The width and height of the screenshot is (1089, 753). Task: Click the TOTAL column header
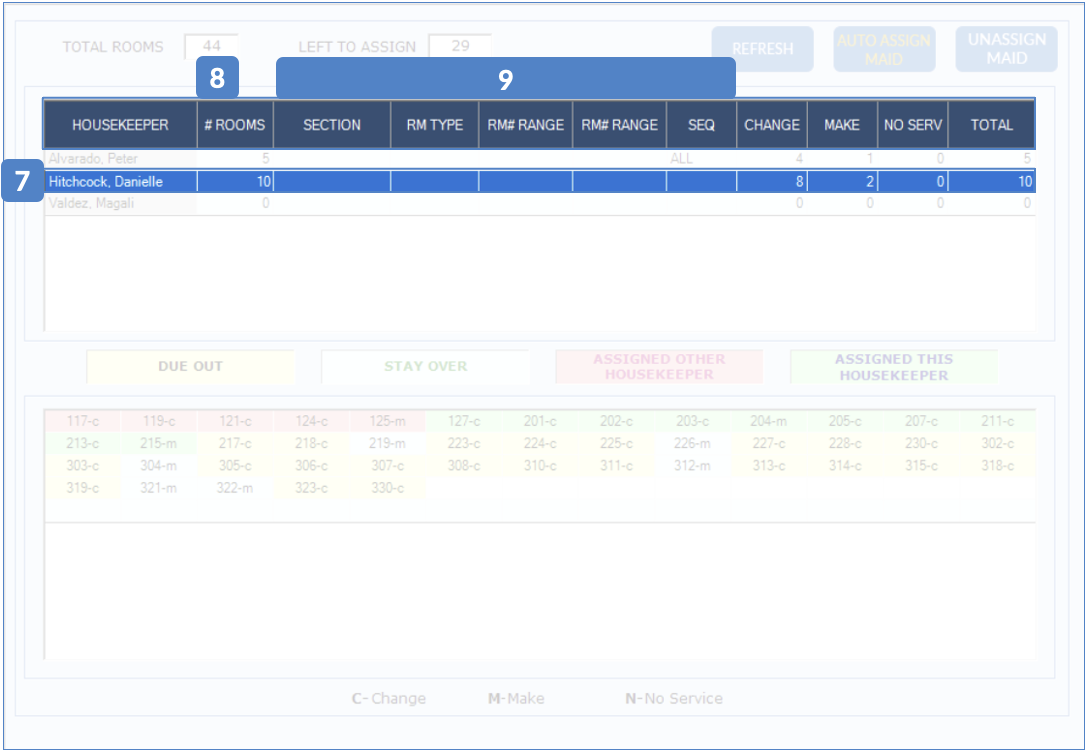(x=991, y=125)
